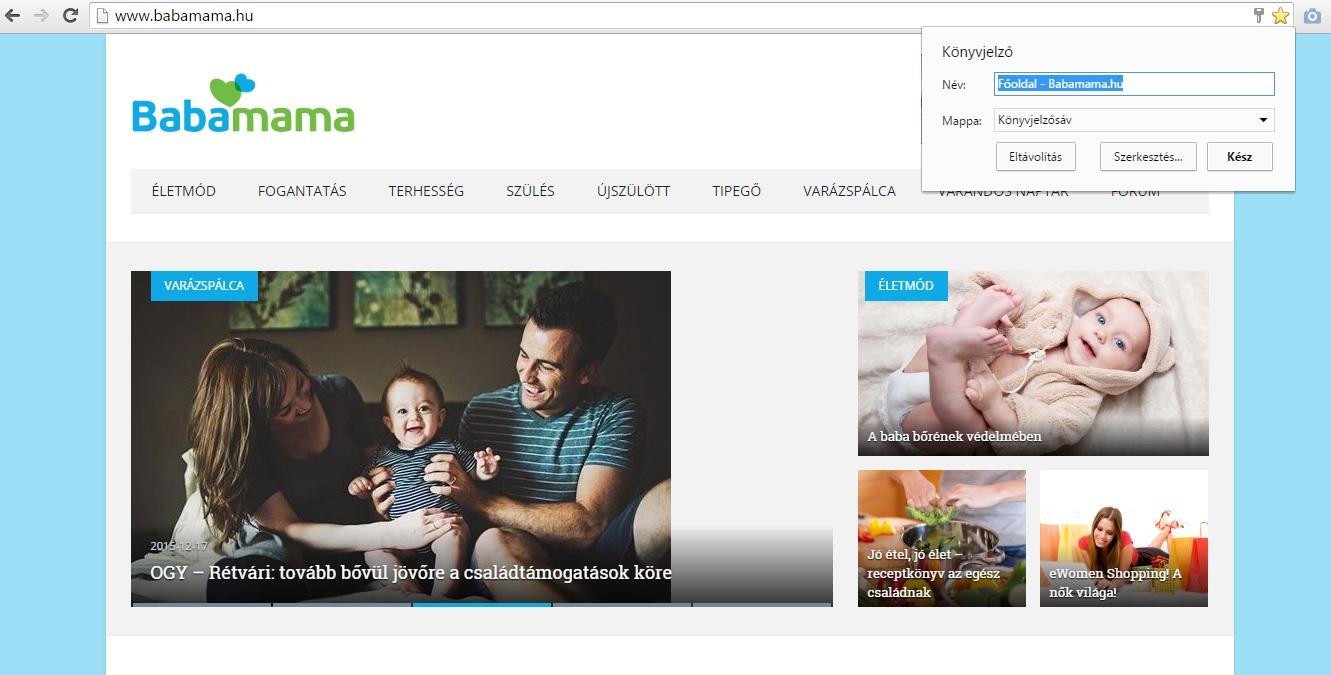Viewport: 1331px width, 675px height.
Task: Click the page icon beside the URL
Action: (101, 15)
